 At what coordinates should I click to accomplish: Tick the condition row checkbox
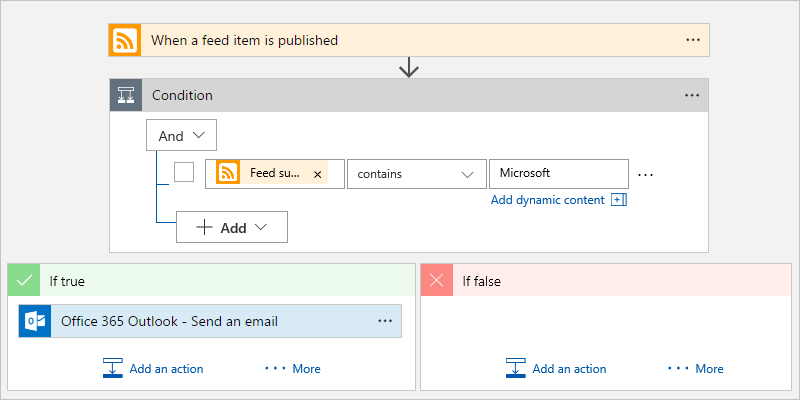[184, 172]
